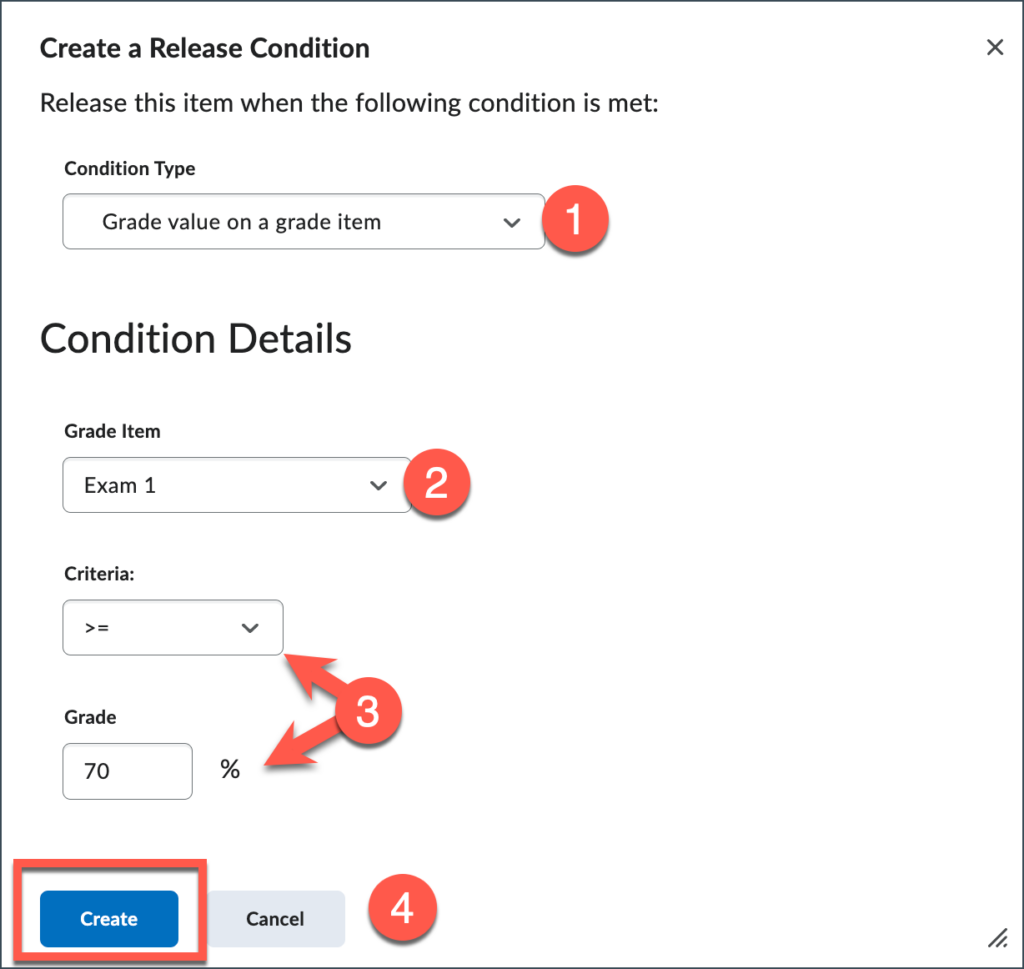Click the Cancel button
Image resolution: width=1024 pixels, height=969 pixels.
click(x=275, y=918)
